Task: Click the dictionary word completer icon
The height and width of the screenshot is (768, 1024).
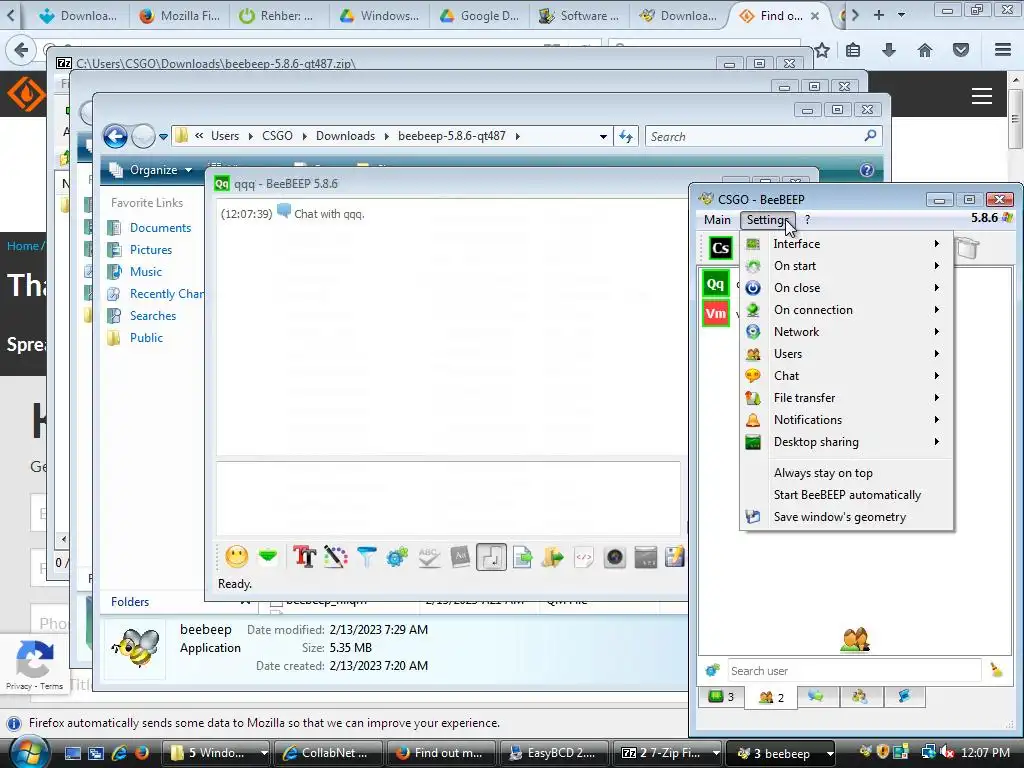Action: click(x=460, y=557)
